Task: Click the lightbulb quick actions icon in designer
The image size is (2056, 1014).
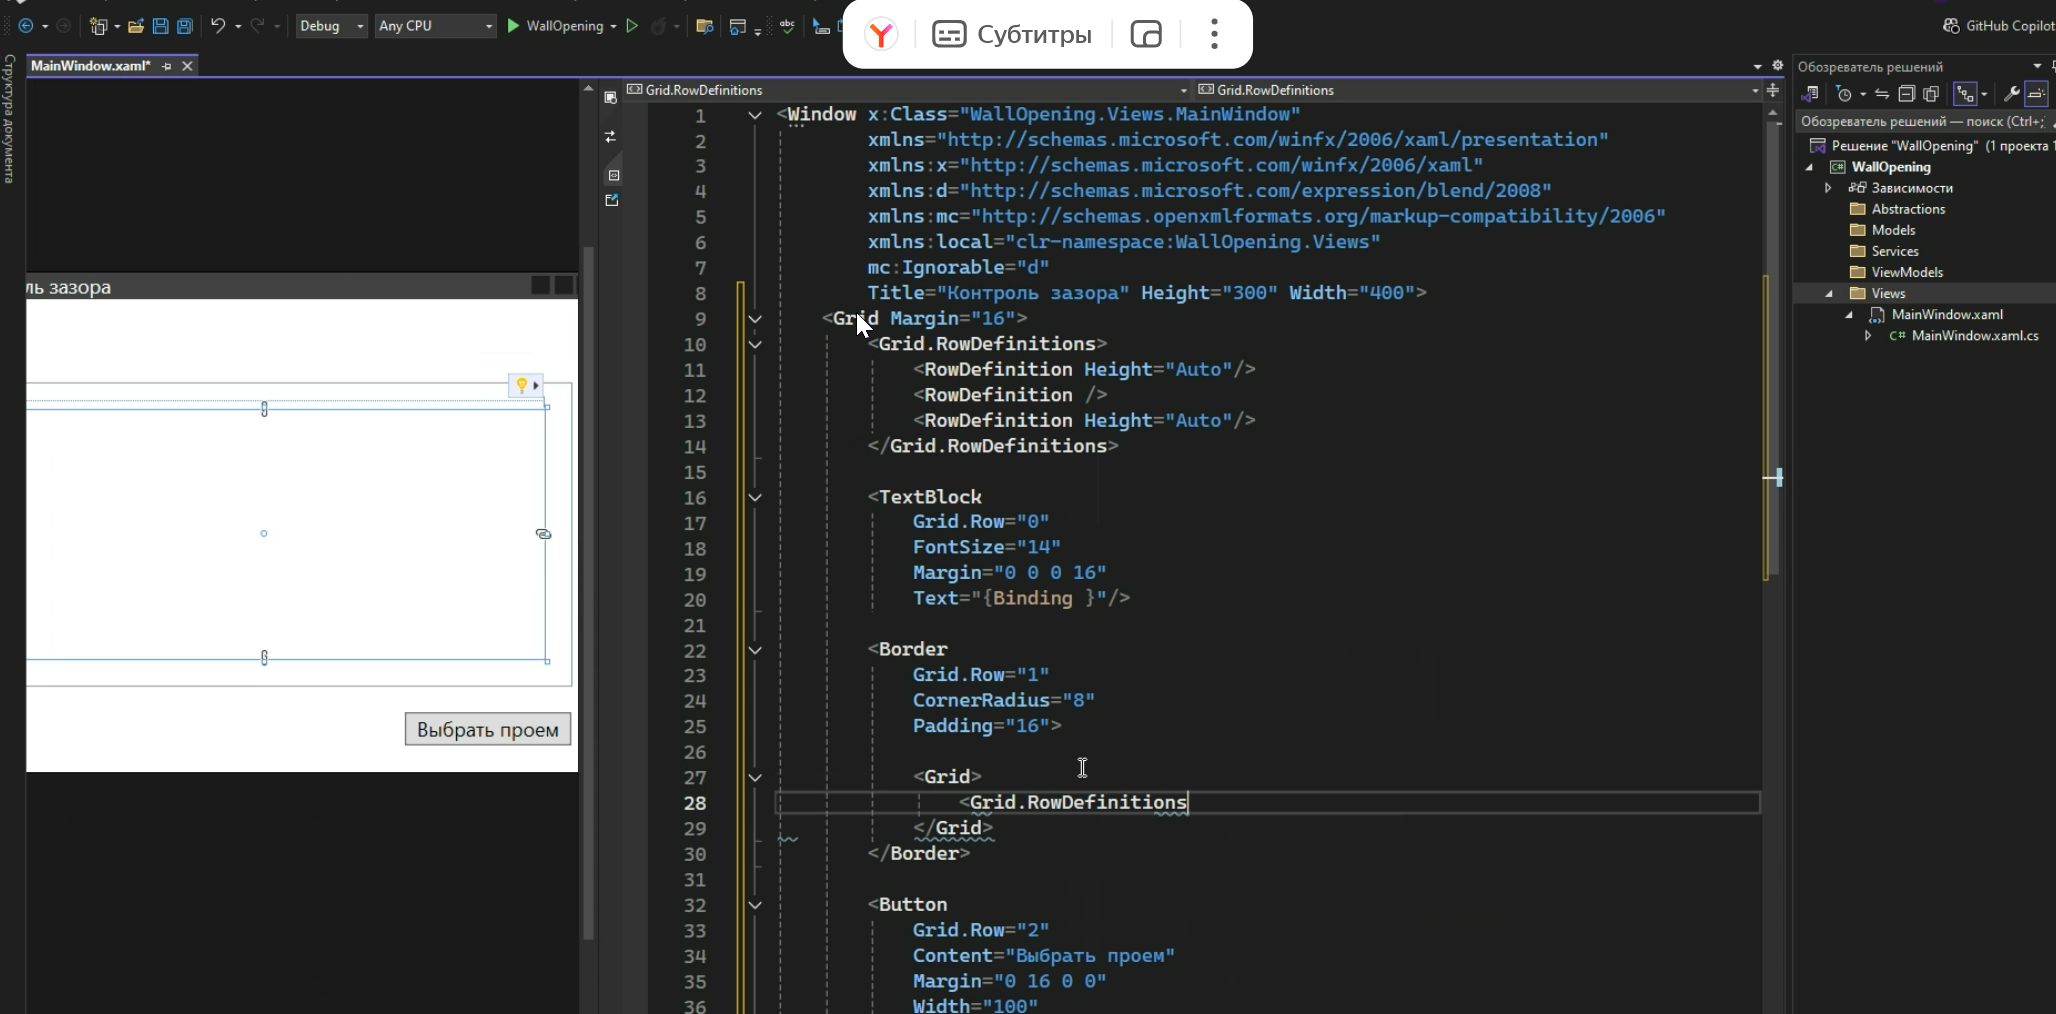Action: (521, 385)
